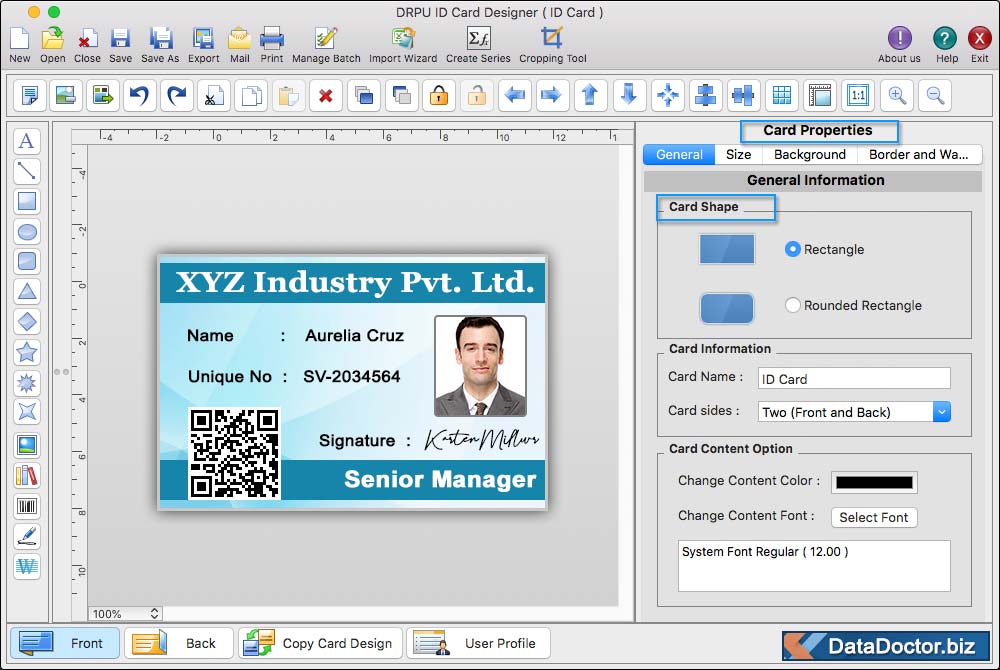Screen dimensions: 1000x670
Task: Expand the Card sides dropdown
Action: click(x=941, y=412)
